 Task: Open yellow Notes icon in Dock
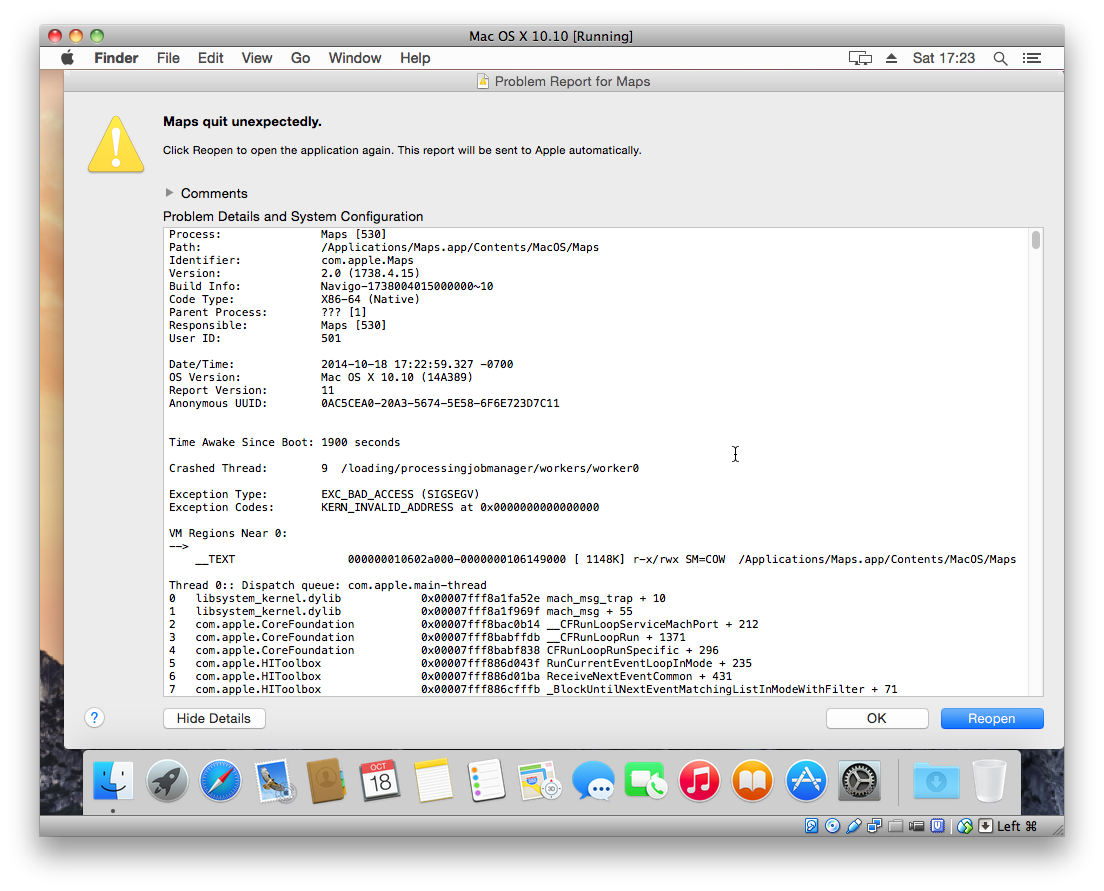(x=433, y=780)
